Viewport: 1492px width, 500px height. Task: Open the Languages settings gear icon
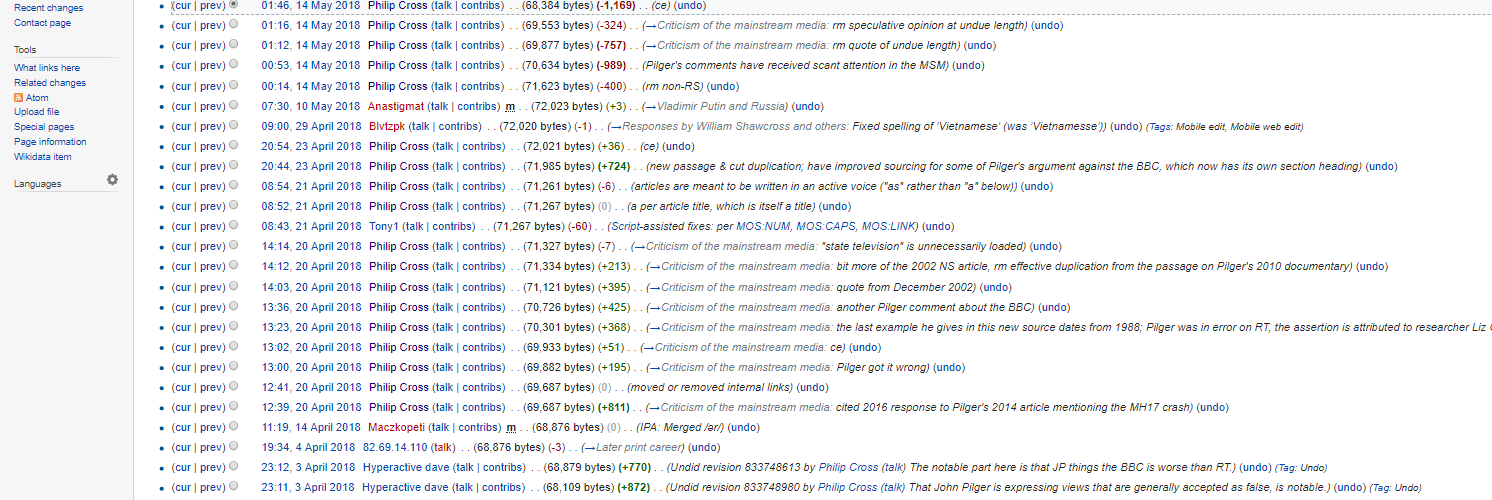click(x=113, y=180)
